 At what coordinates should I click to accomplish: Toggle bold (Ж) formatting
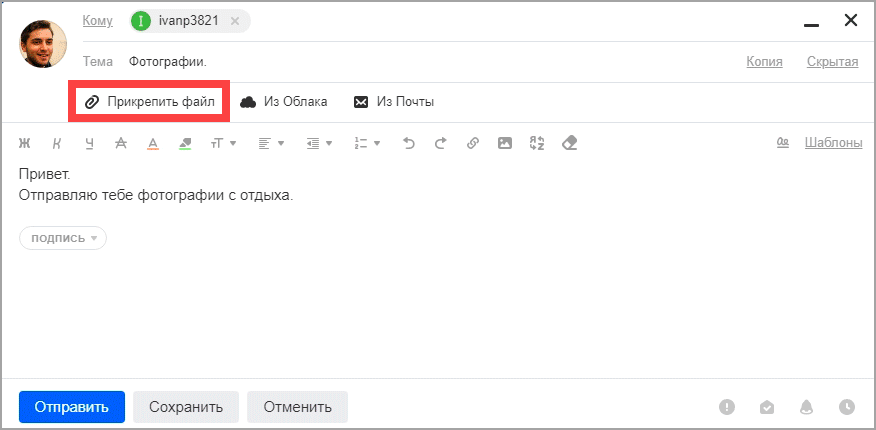point(25,143)
